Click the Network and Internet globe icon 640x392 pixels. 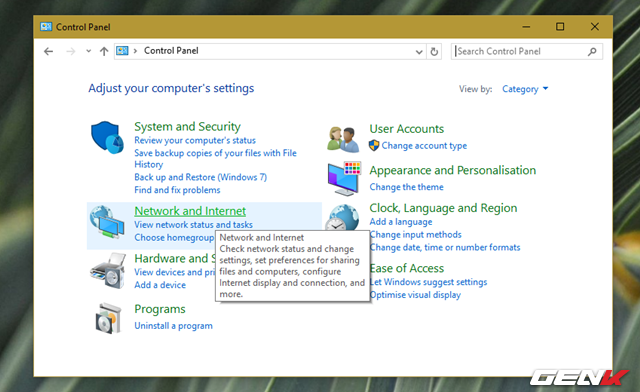coord(107,222)
